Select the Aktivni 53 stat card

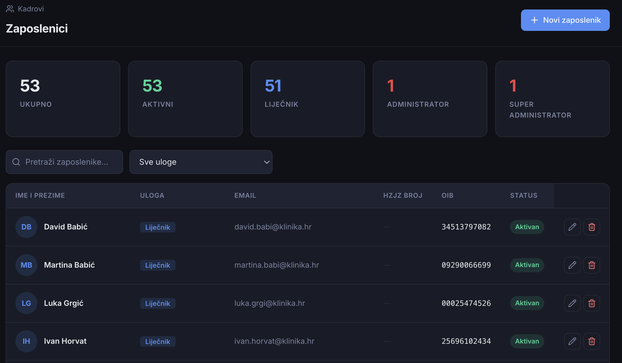coord(185,99)
